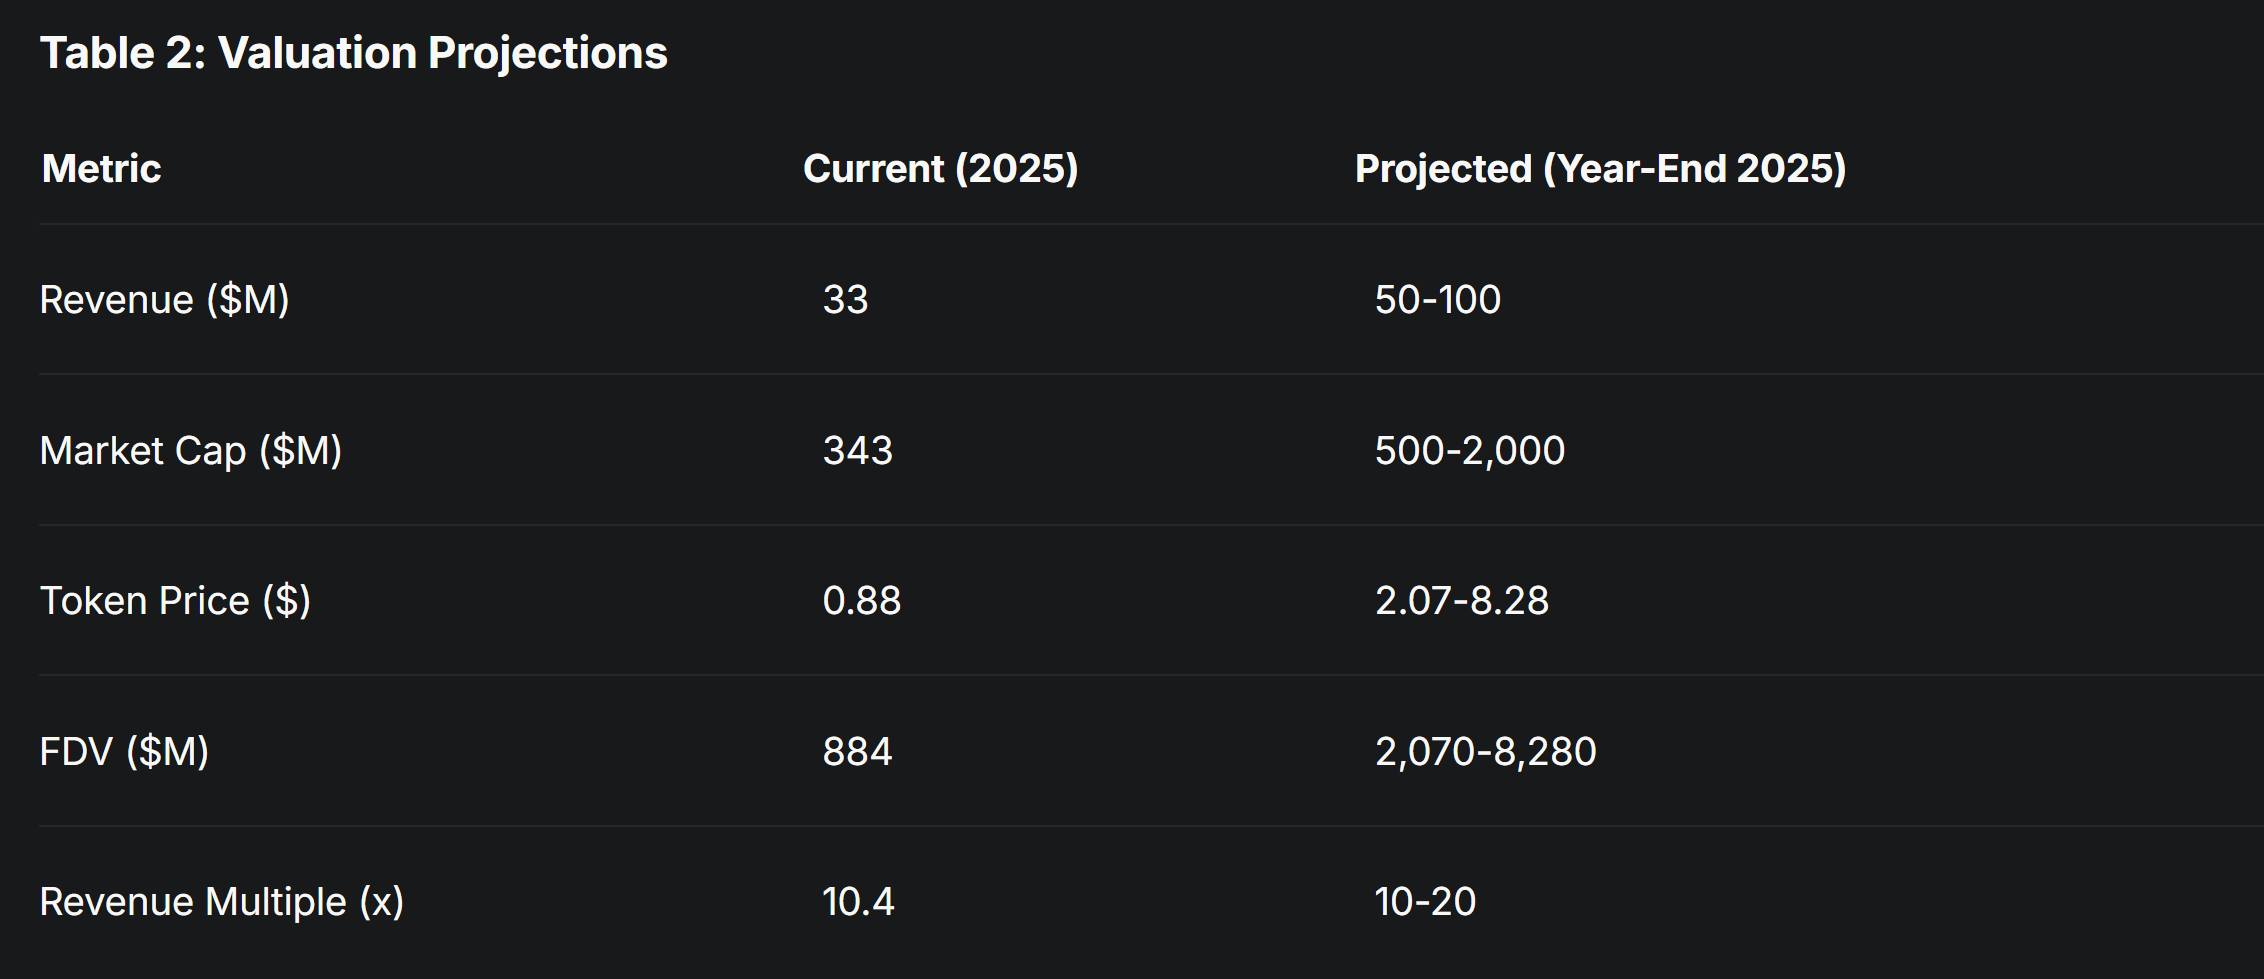Click the current revenue multiple 10.4
2264x979 pixels.
click(x=859, y=902)
